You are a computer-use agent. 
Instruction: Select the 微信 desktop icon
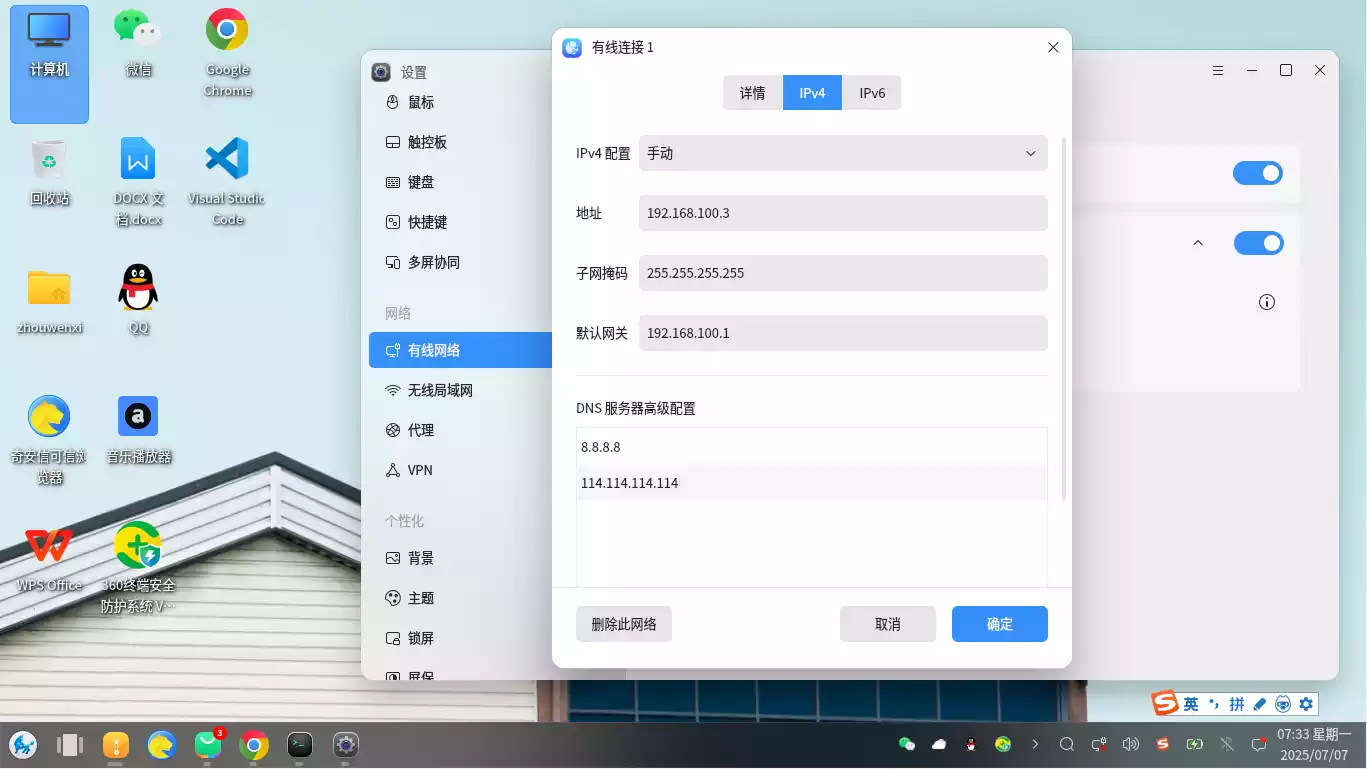[138, 43]
